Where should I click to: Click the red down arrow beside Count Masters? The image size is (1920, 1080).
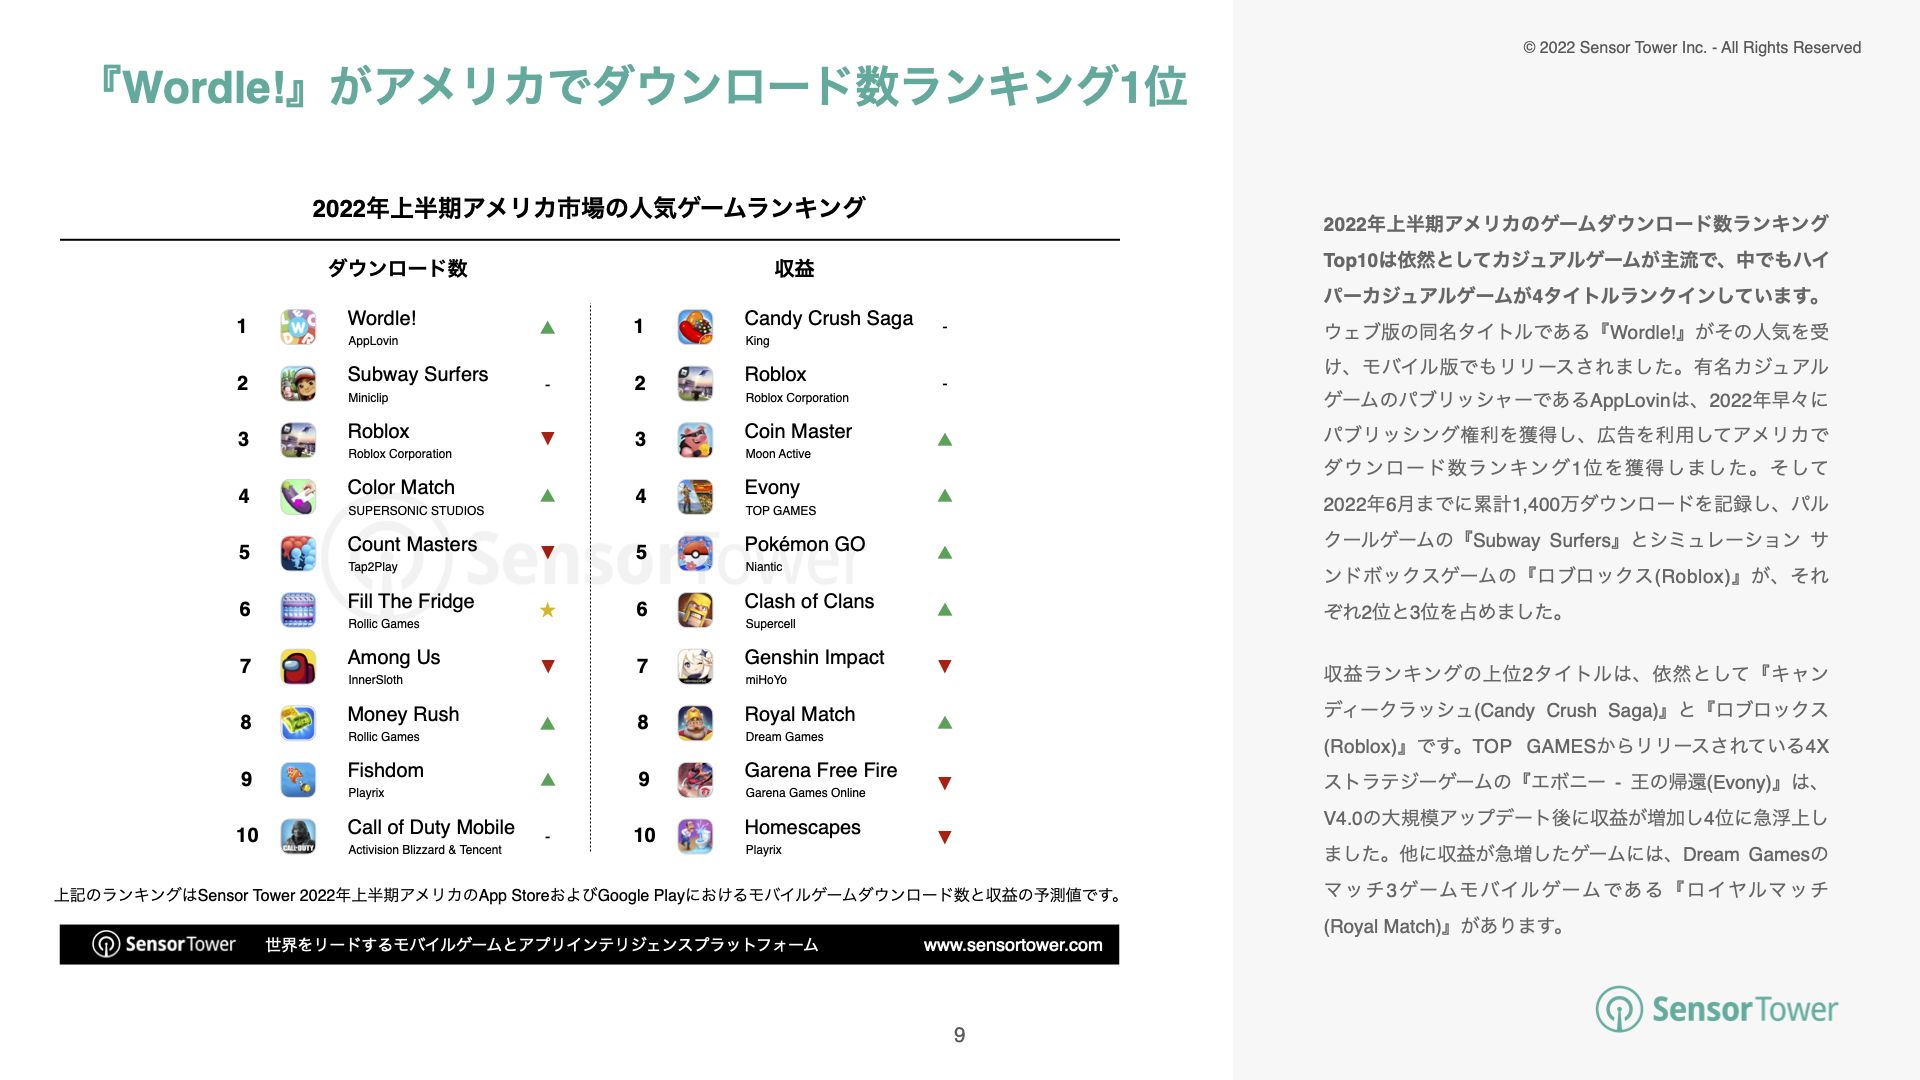(547, 552)
